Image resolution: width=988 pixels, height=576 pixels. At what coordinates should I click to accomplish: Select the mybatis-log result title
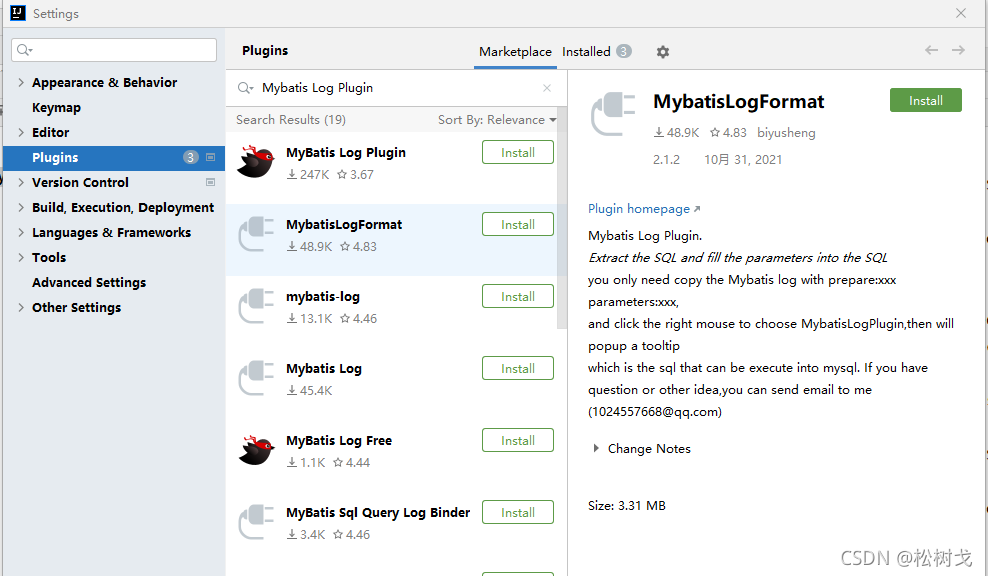[x=323, y=296]
